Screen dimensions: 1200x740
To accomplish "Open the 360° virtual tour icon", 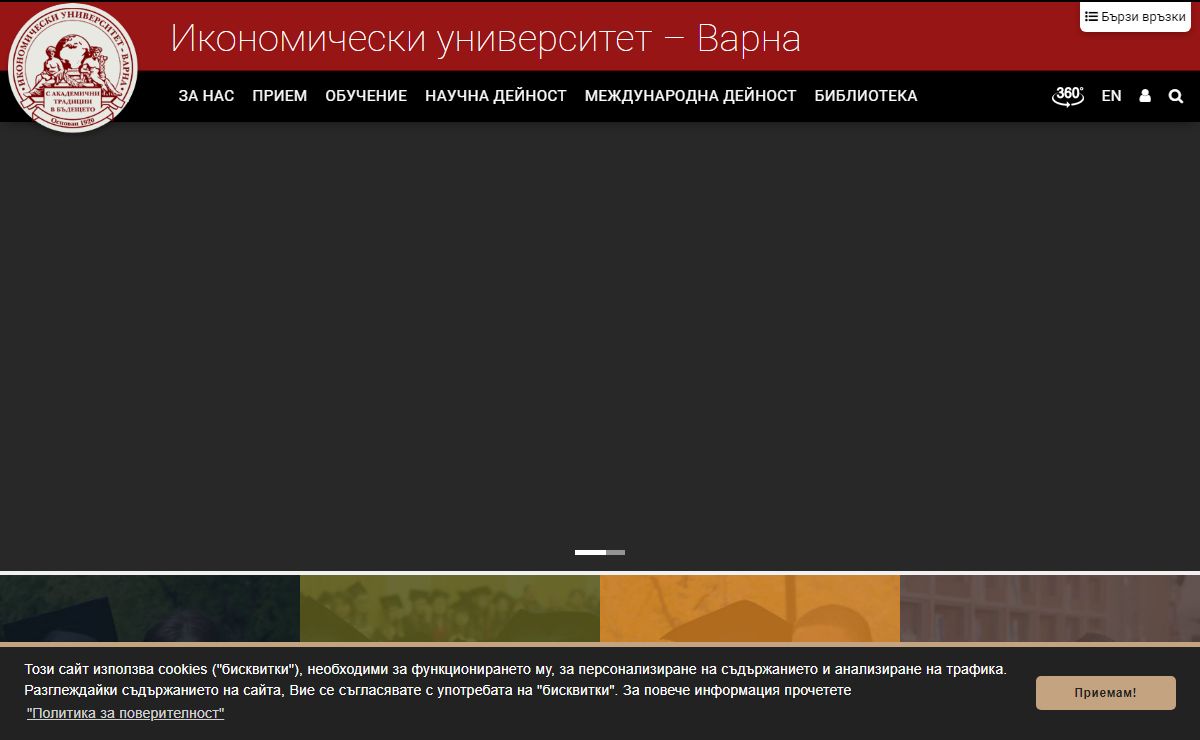I will (x=1068, y=96).
